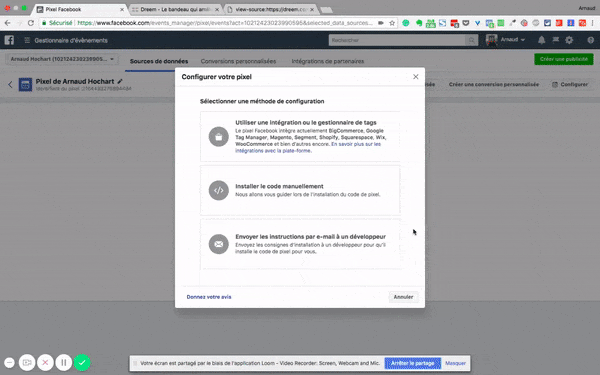Edit pixel name with pencil icon
This screenshot has height=375, width=600.
[120, 81]
